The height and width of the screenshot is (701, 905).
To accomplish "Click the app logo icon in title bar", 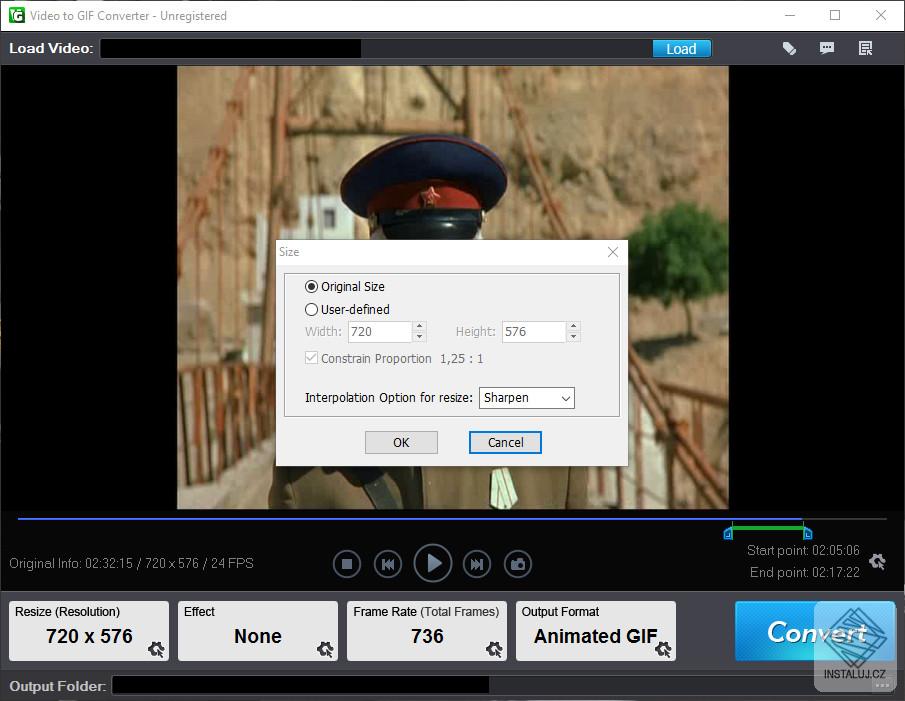I will point(17,16).
